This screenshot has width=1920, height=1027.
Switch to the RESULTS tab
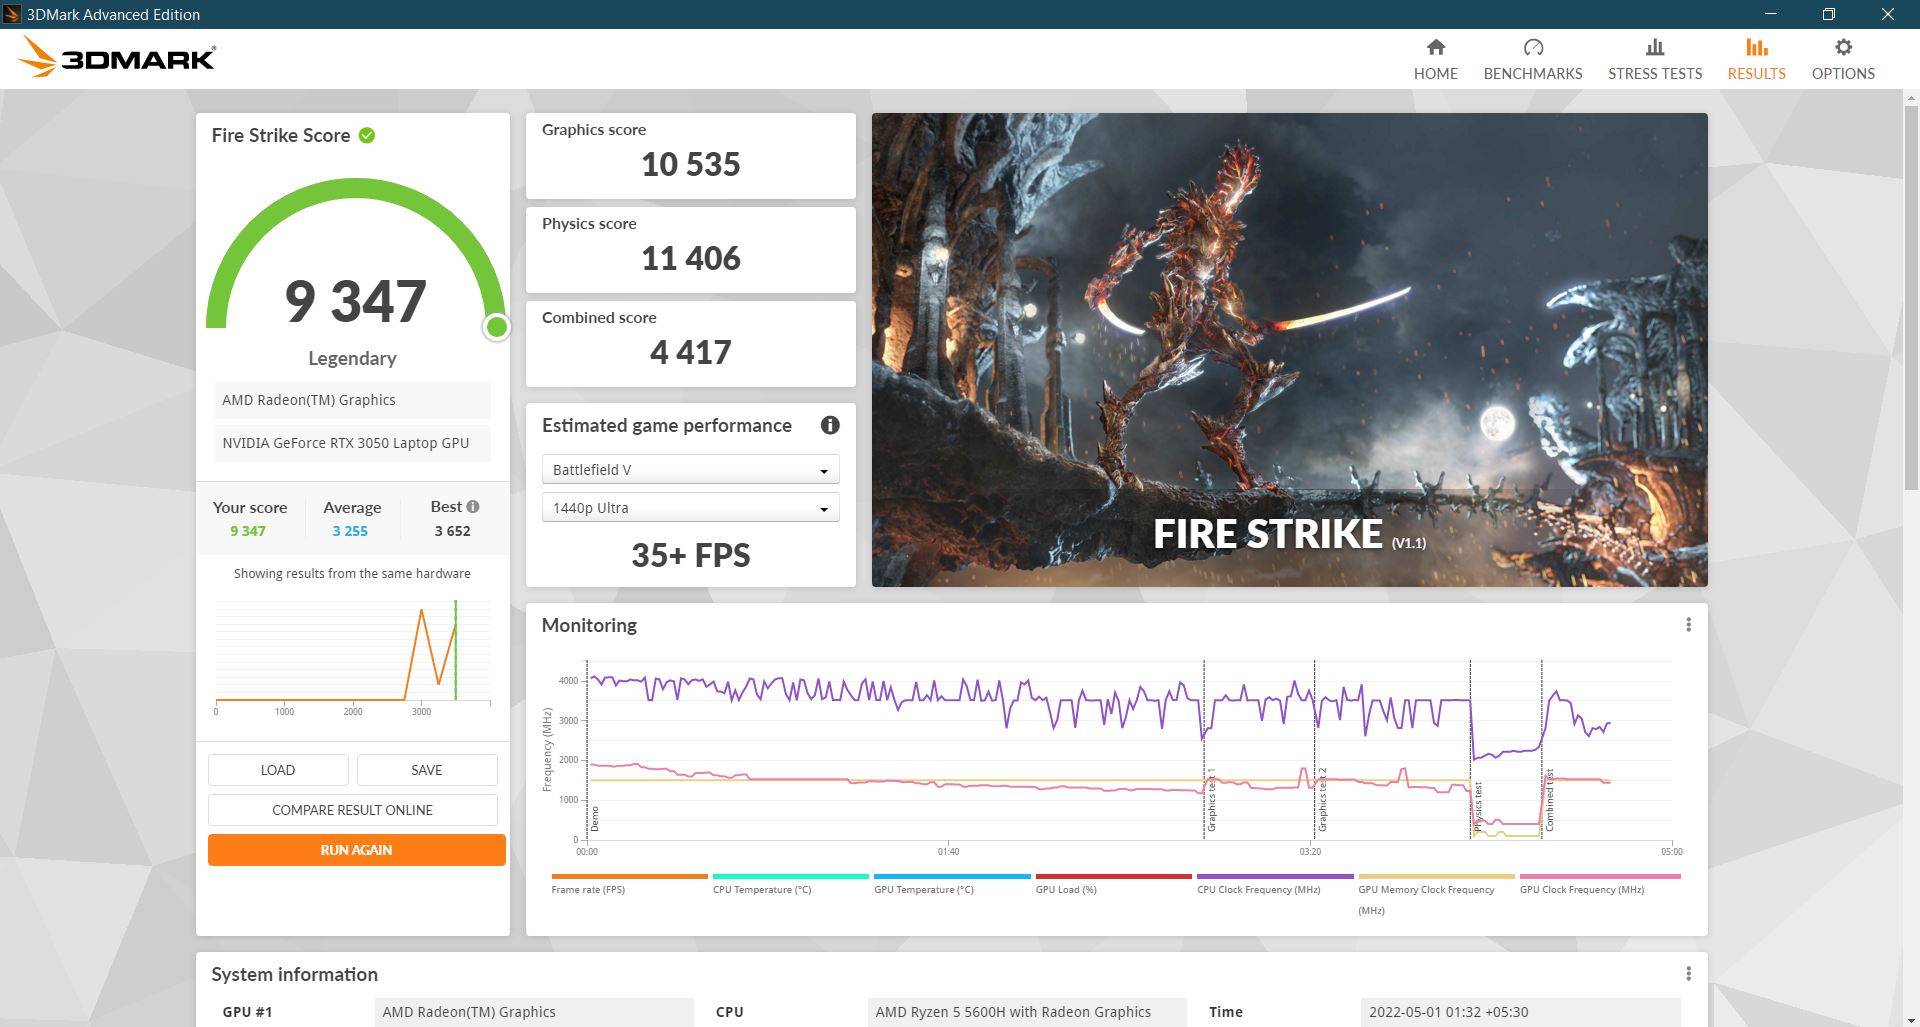1756,59
